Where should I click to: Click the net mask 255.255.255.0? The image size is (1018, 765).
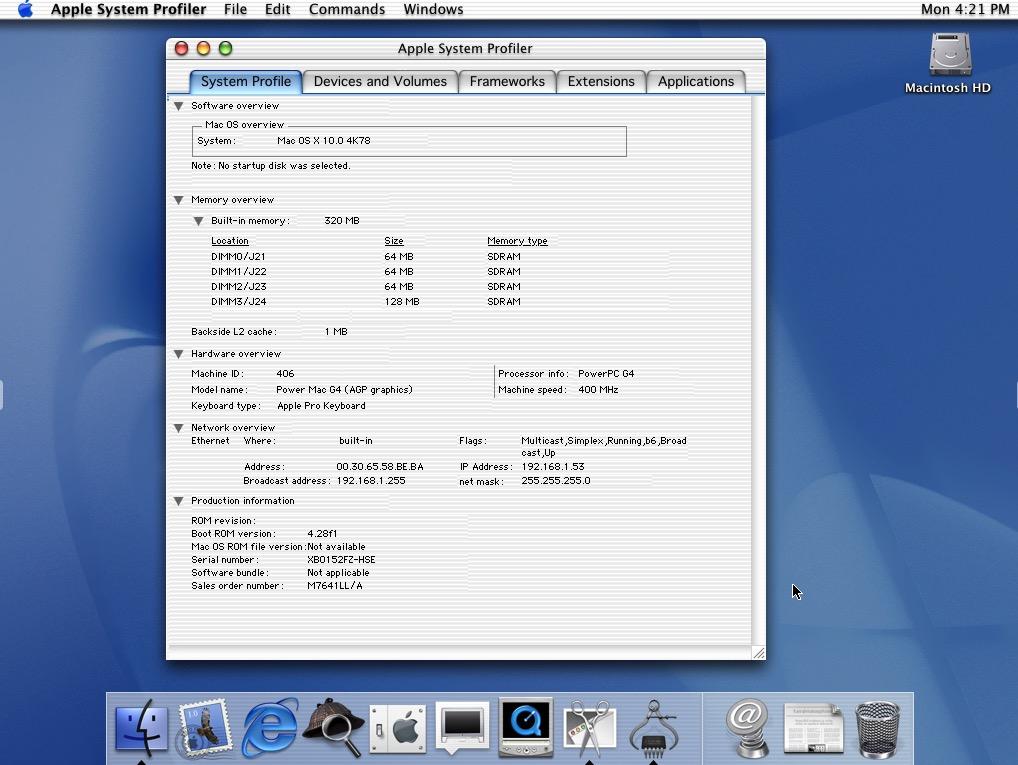[556, 481]
